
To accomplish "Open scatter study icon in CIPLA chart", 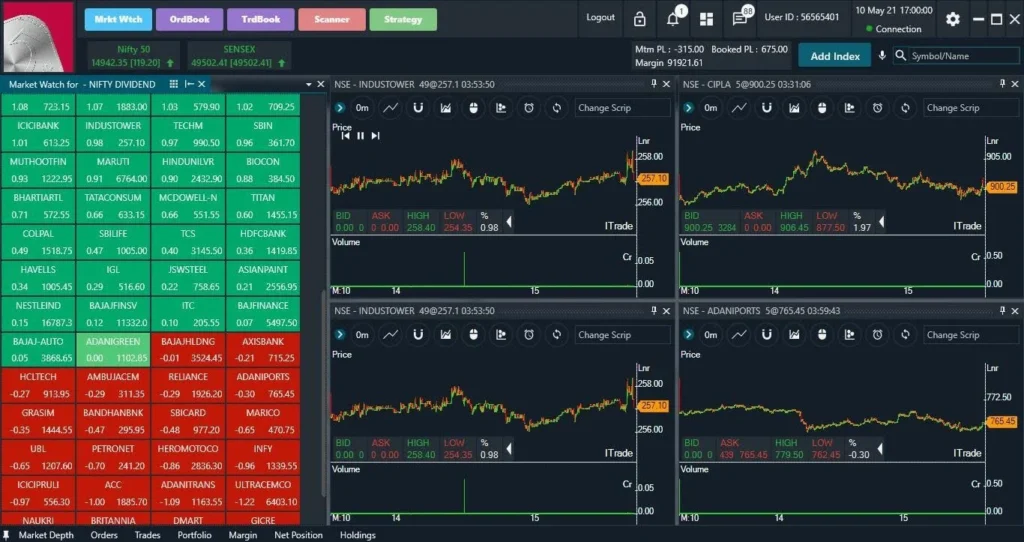I will click(x=850, y=108).
